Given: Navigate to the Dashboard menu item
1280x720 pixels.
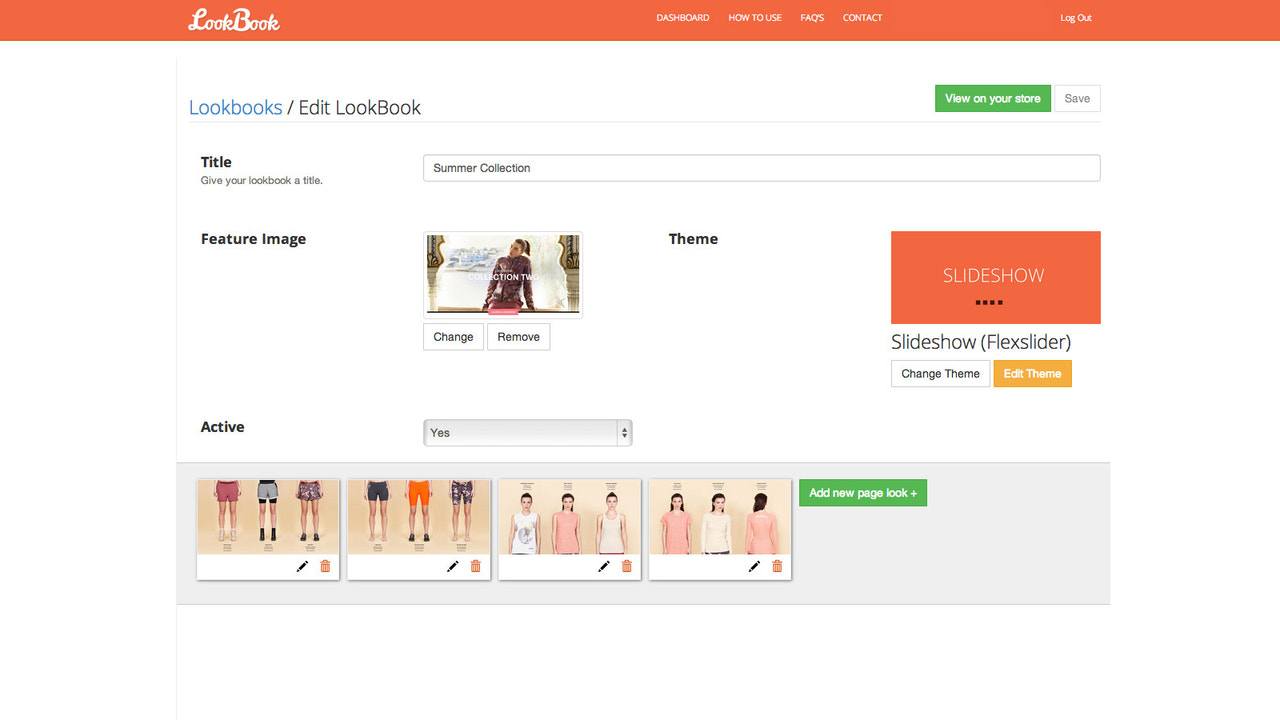Looking at the screenshot, I should click(682, 17).
